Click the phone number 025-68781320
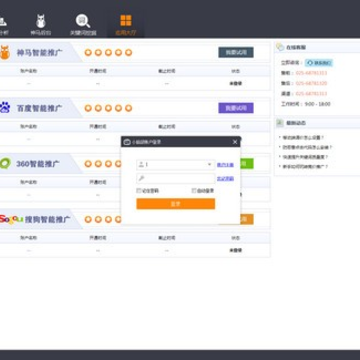Viewport: 360px width, 360px height. tap(311, 83)
